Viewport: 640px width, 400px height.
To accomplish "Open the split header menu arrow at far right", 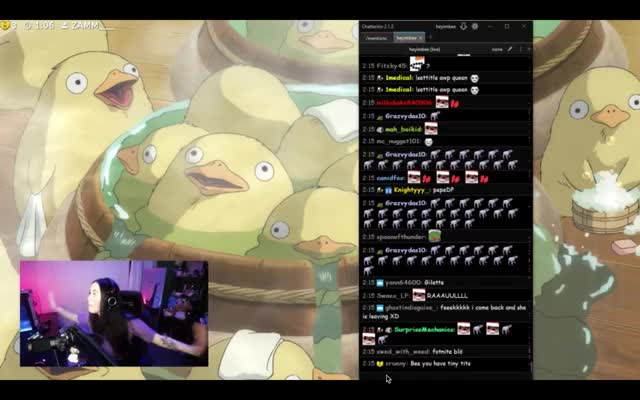I will tap(529, 49).
